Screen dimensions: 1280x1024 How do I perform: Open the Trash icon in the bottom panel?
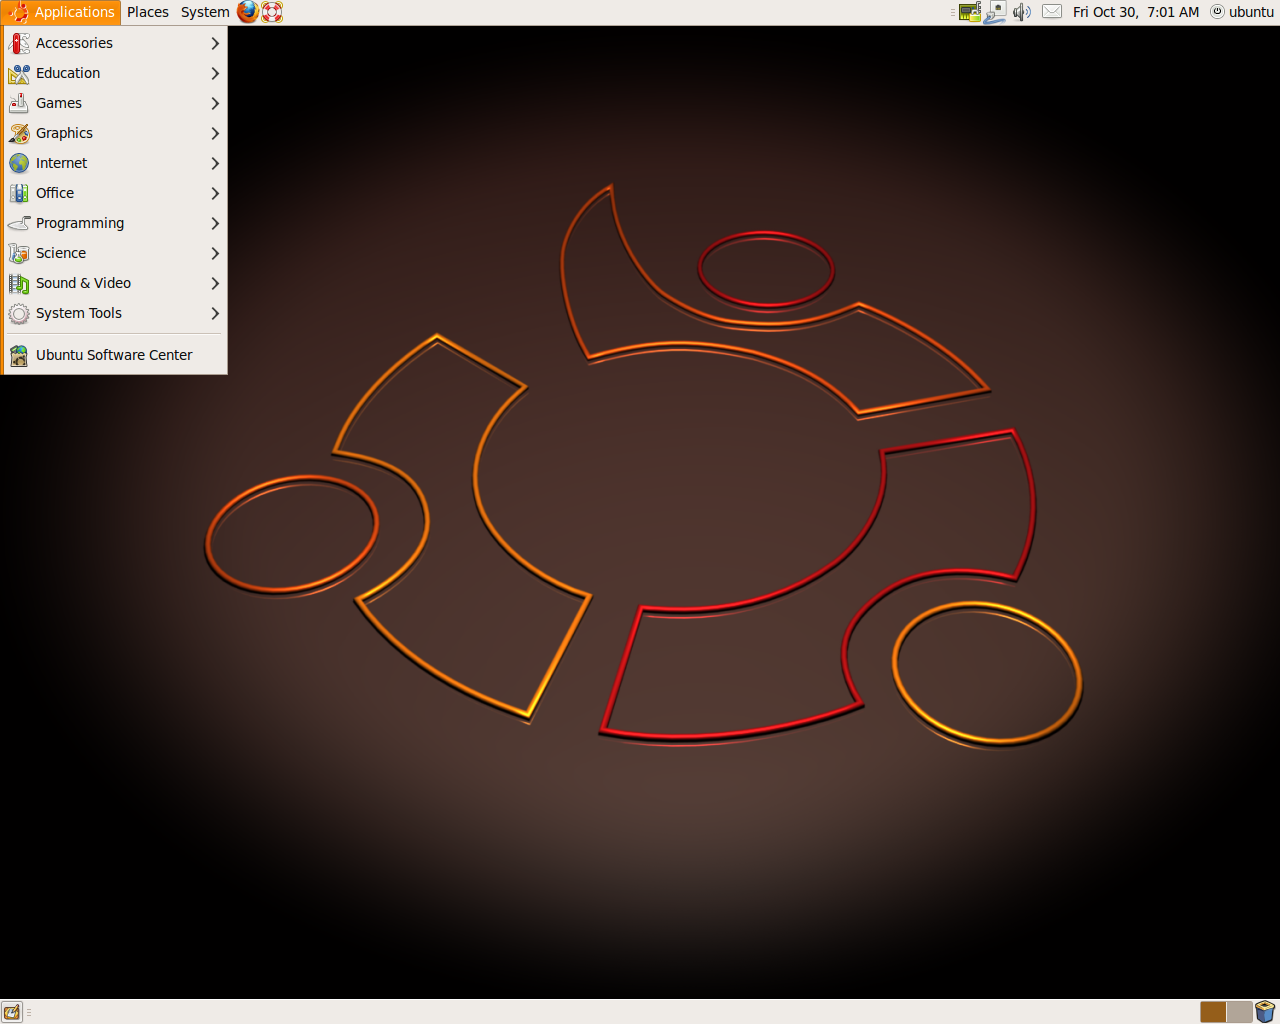[x=1265, y=1012]
